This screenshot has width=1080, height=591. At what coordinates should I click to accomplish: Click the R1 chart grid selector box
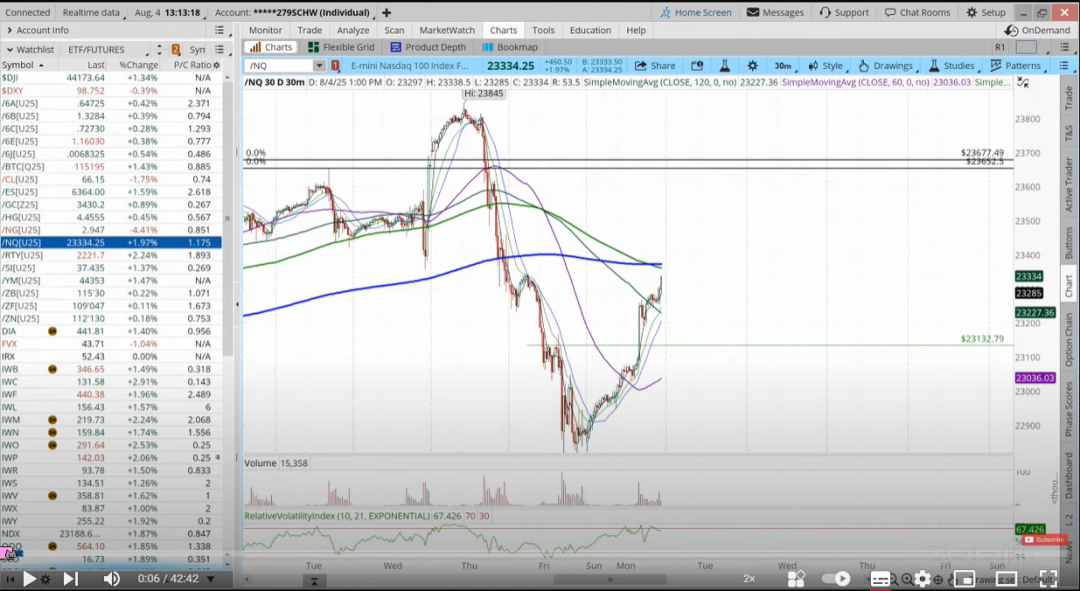coord(1026,47)
